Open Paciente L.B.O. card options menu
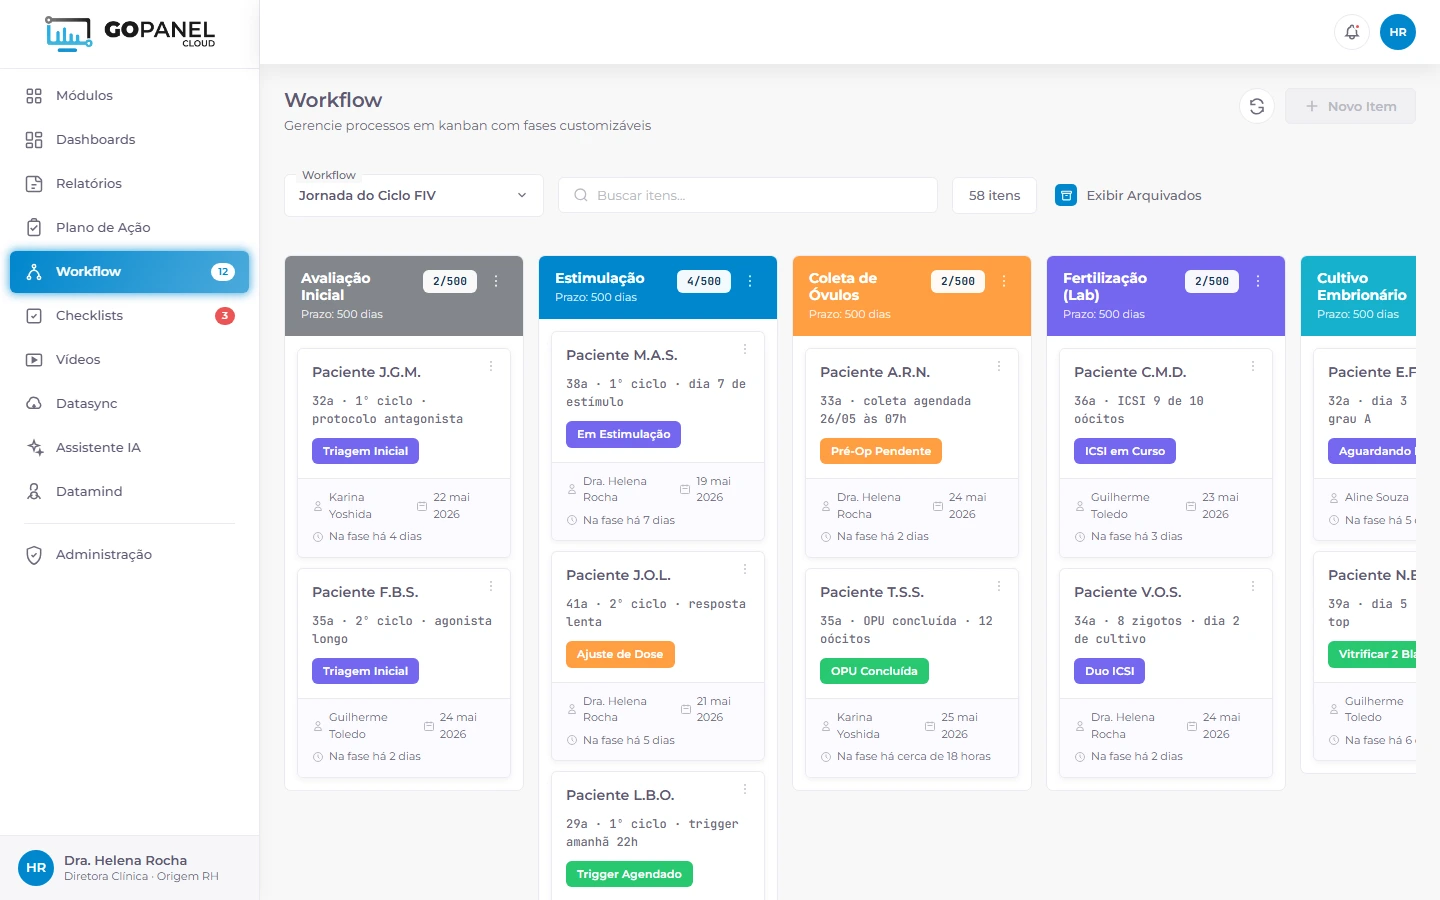Viewport: 1440px width, 900px height. tap(745, 789)
